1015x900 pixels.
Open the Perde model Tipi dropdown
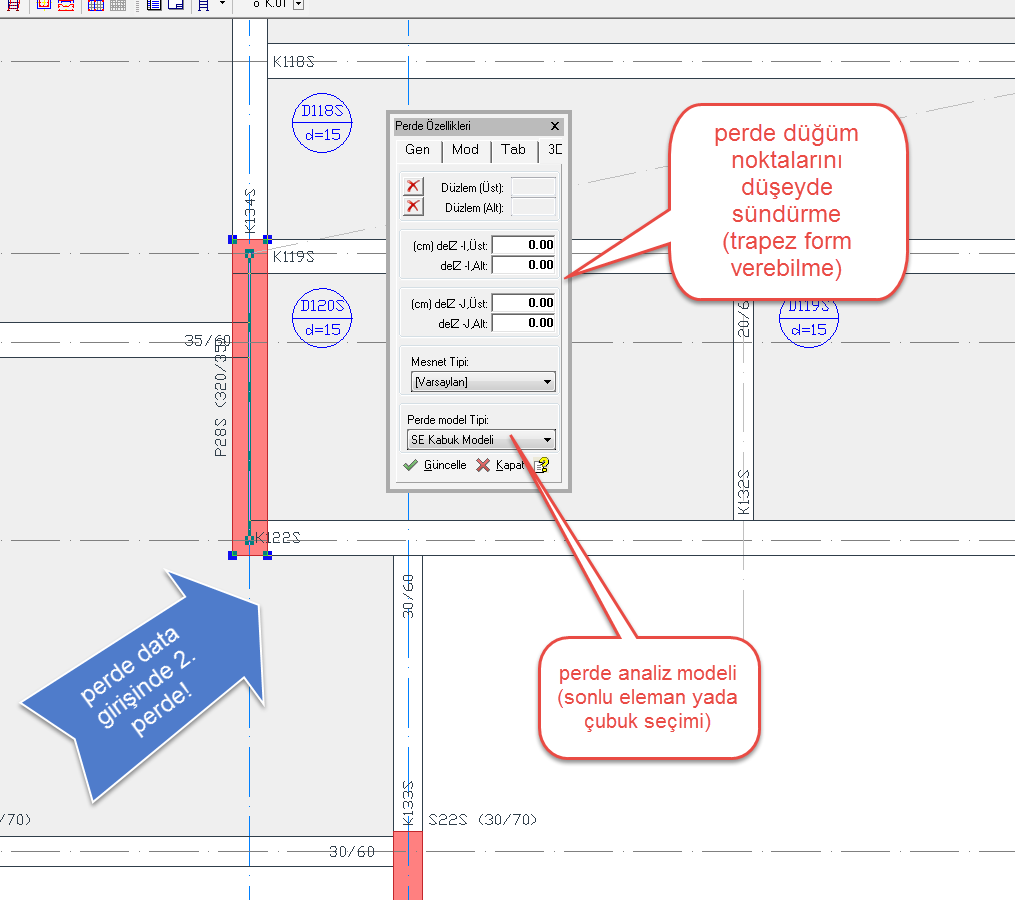[483, 439]
